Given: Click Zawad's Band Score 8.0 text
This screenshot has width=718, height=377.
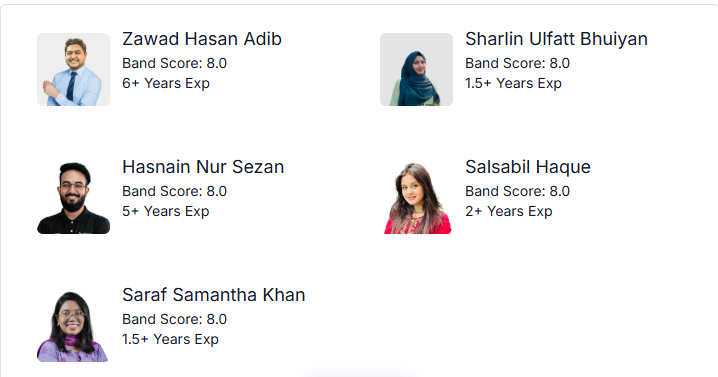Looking at the screenshot, I should tap(174, 63).
